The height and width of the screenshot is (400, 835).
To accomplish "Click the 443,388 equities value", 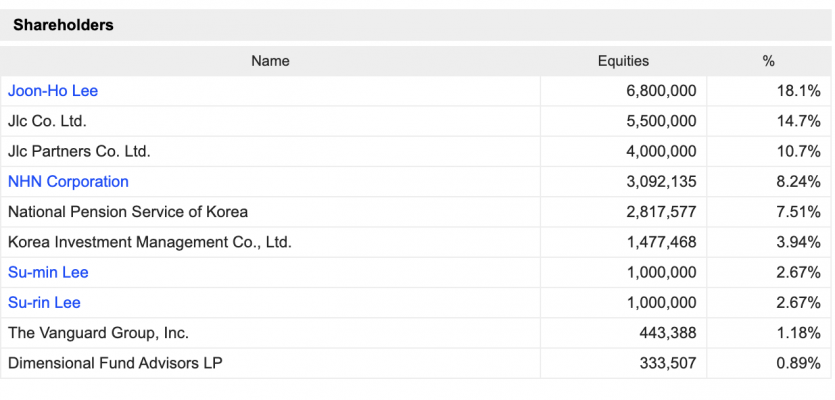I will [668, 333].
